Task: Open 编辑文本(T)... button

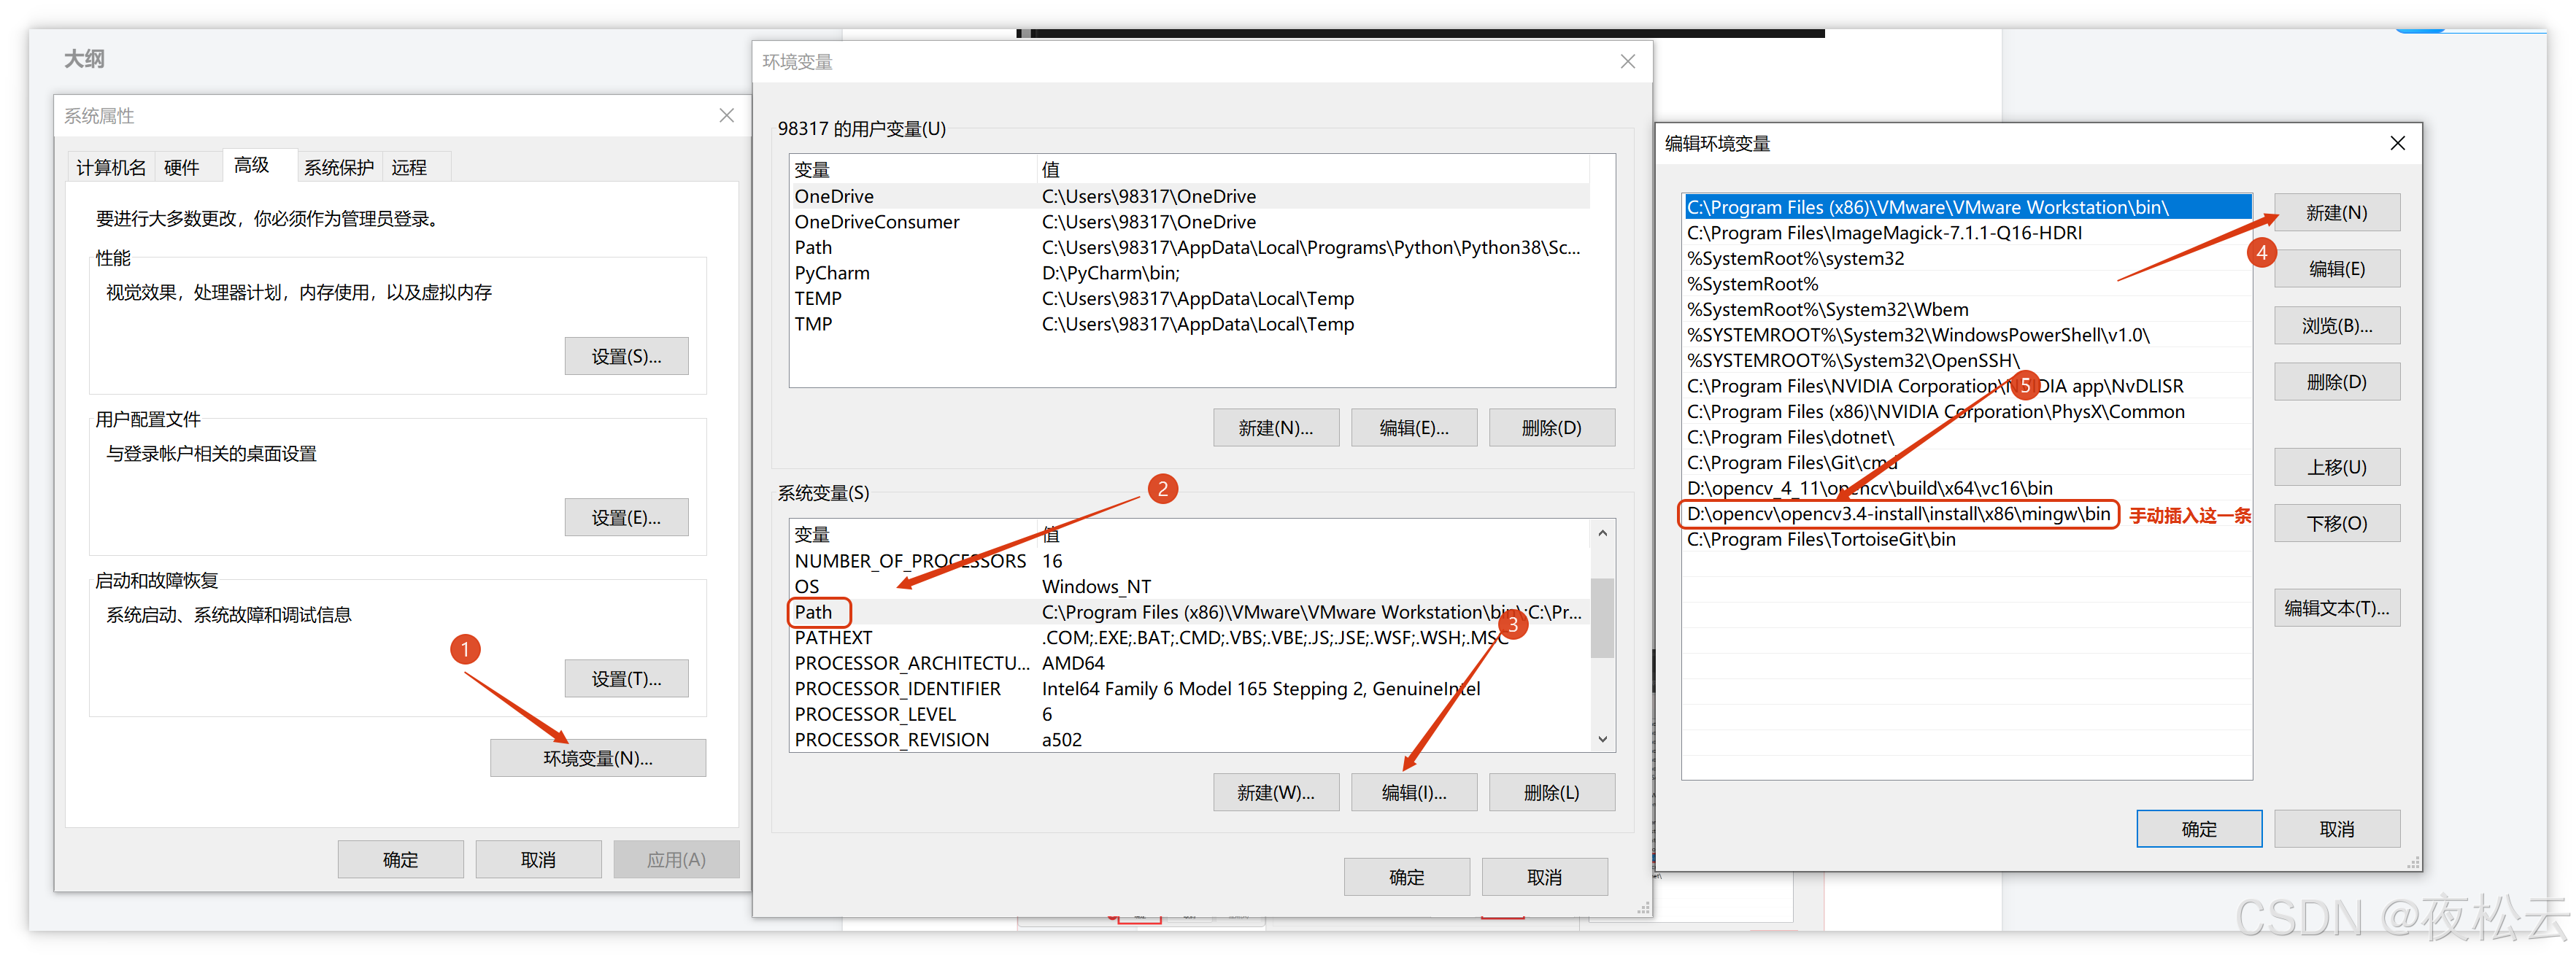Action: click(x=2336, y=608)
